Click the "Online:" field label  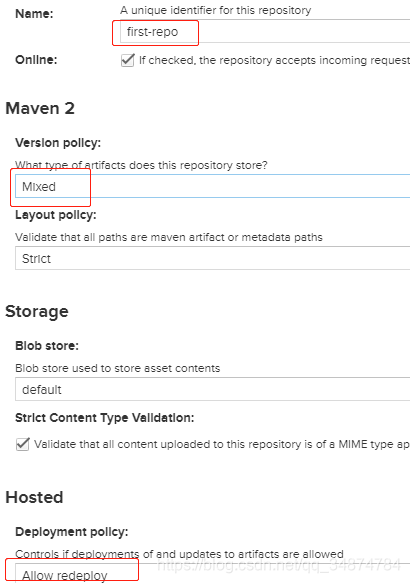pyautogui.click(x=36, y=59)
